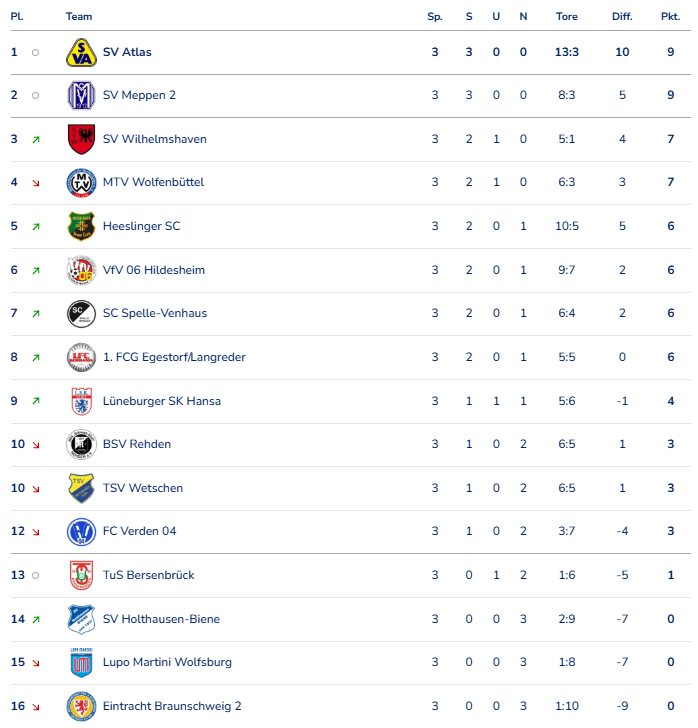Screen dimensions: 698x728
Task: Click the Lupo Martini Wolfsburg logo
Action: coord(81,663)
